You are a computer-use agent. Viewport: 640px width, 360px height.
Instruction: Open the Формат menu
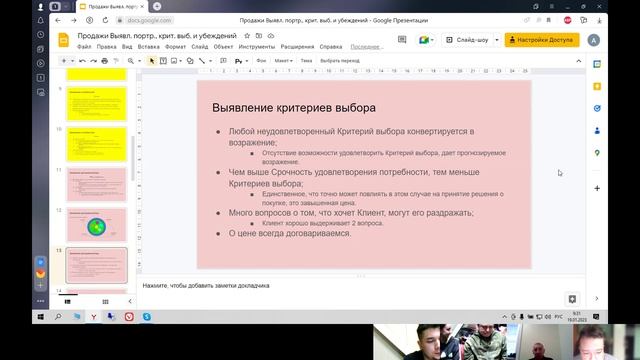(175, 47)
